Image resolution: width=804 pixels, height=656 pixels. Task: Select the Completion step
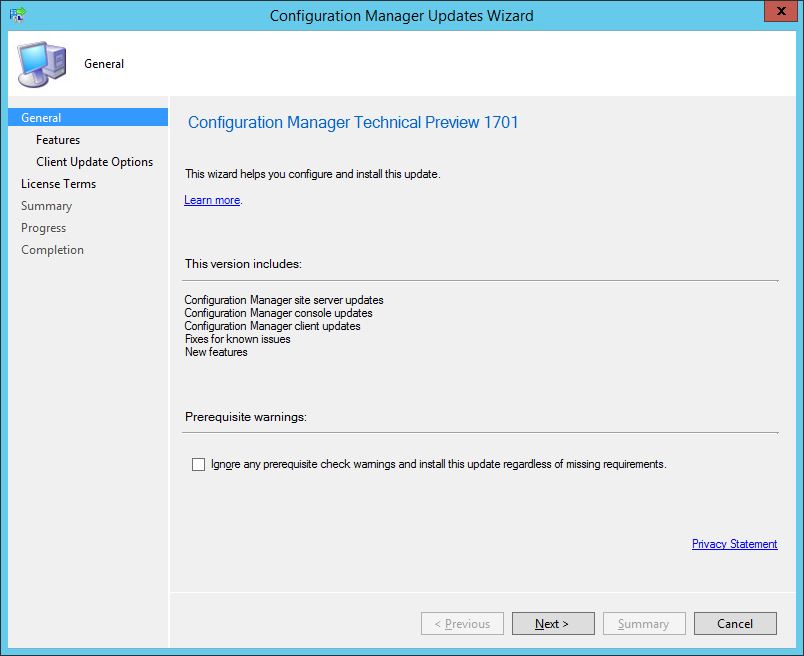point(52,249)
